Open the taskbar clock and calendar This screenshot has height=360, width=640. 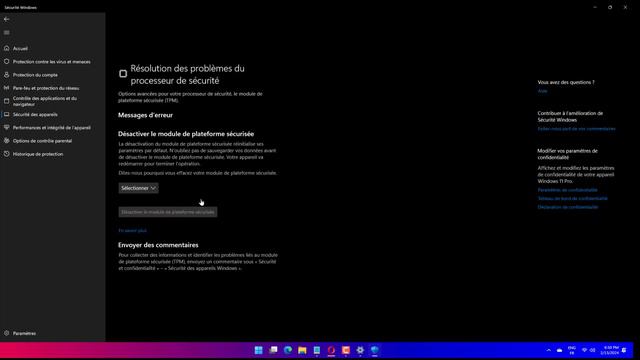(610, 350)
